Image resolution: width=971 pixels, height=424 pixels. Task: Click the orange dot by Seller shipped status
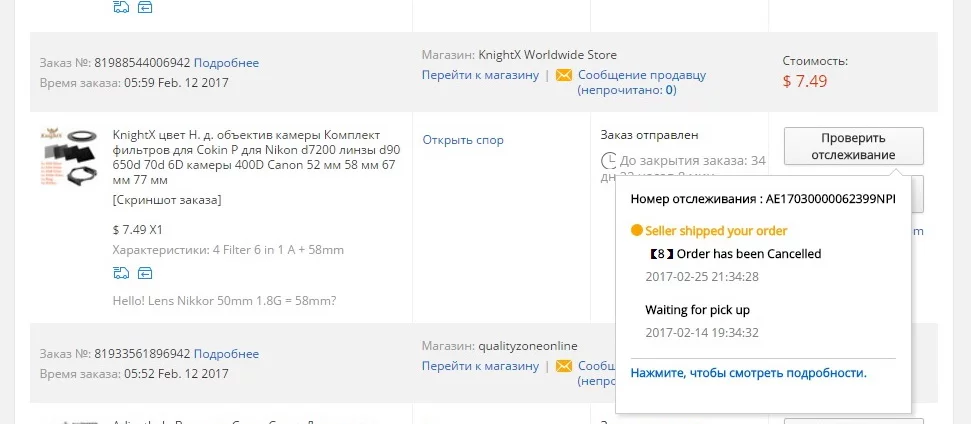(636, 230)
